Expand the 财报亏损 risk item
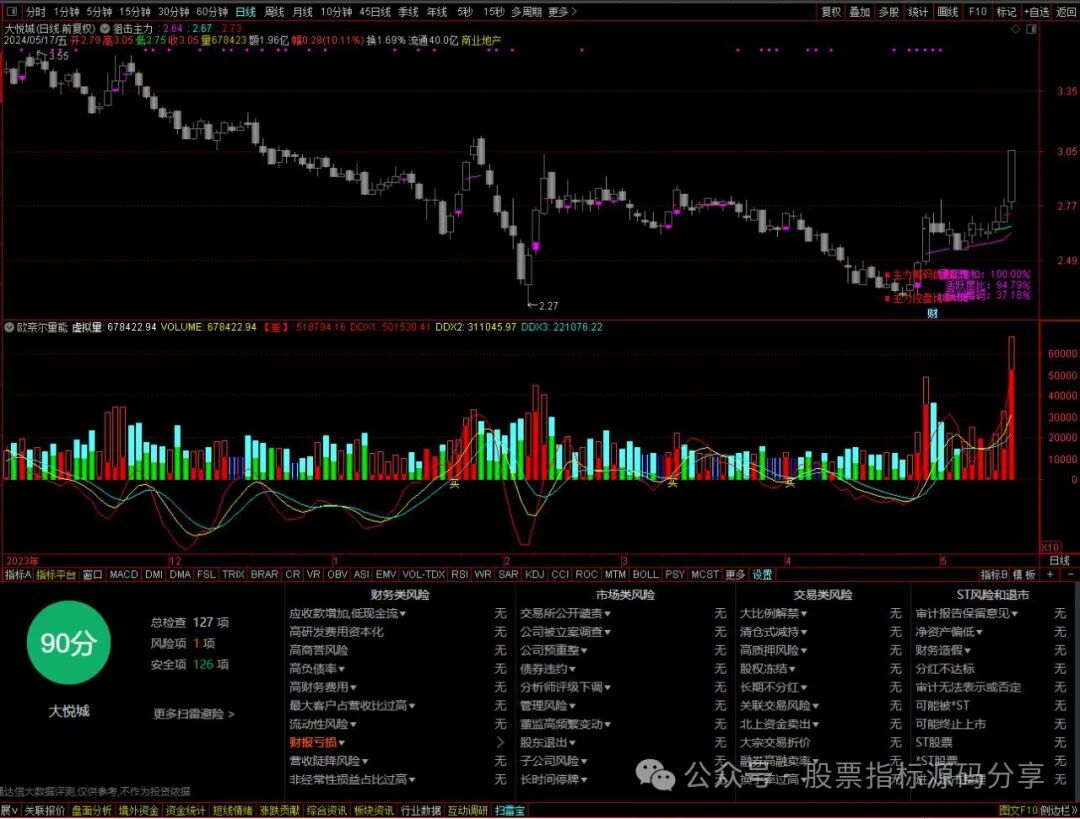1080x819 pixels. (x=318, y=743)
